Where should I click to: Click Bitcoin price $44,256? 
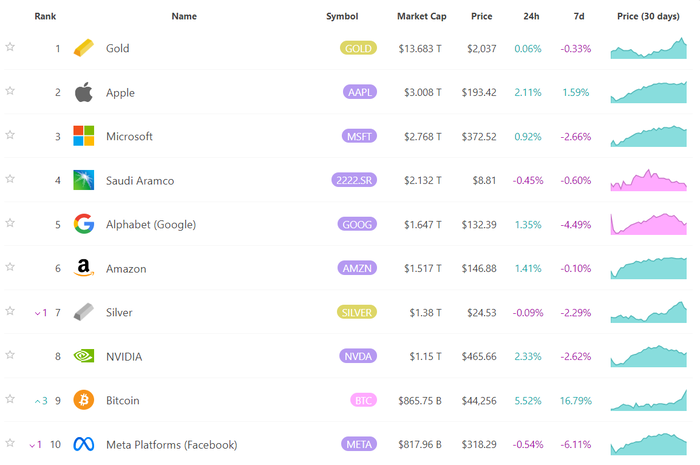pos(479,400)
